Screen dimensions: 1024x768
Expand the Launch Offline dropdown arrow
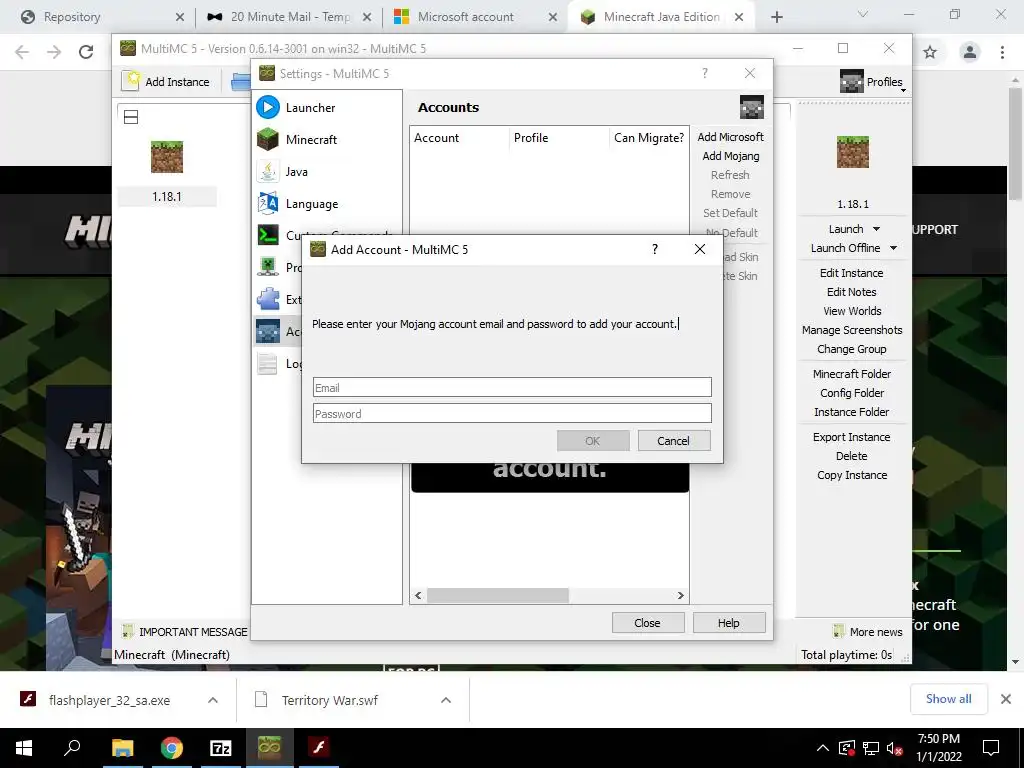point(893,248)
